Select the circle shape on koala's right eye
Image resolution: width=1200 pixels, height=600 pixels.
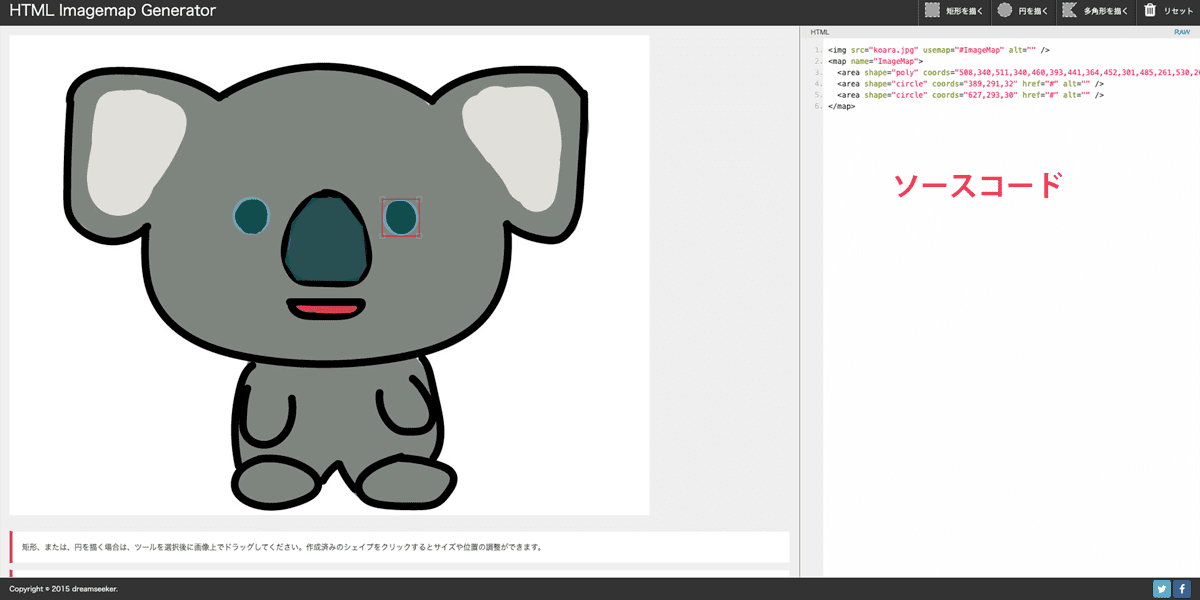coord(400,216)
